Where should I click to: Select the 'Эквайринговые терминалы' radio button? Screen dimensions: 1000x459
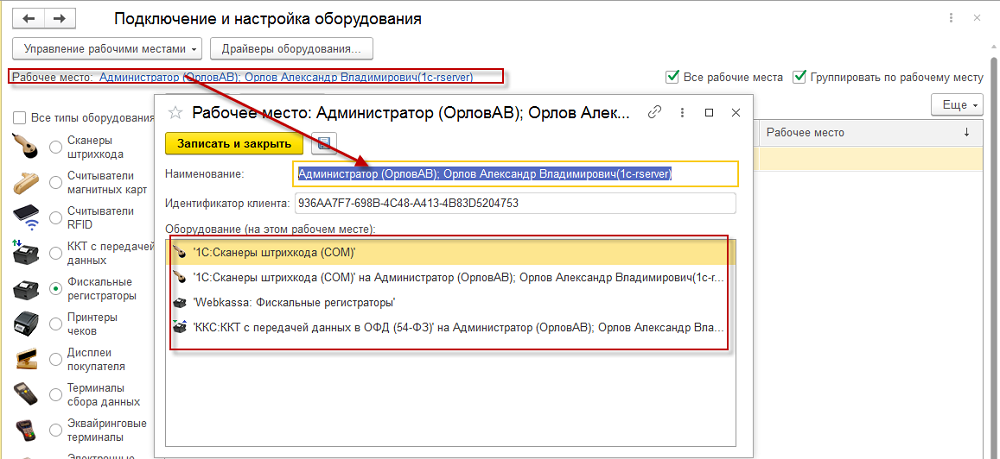(55, 431)
